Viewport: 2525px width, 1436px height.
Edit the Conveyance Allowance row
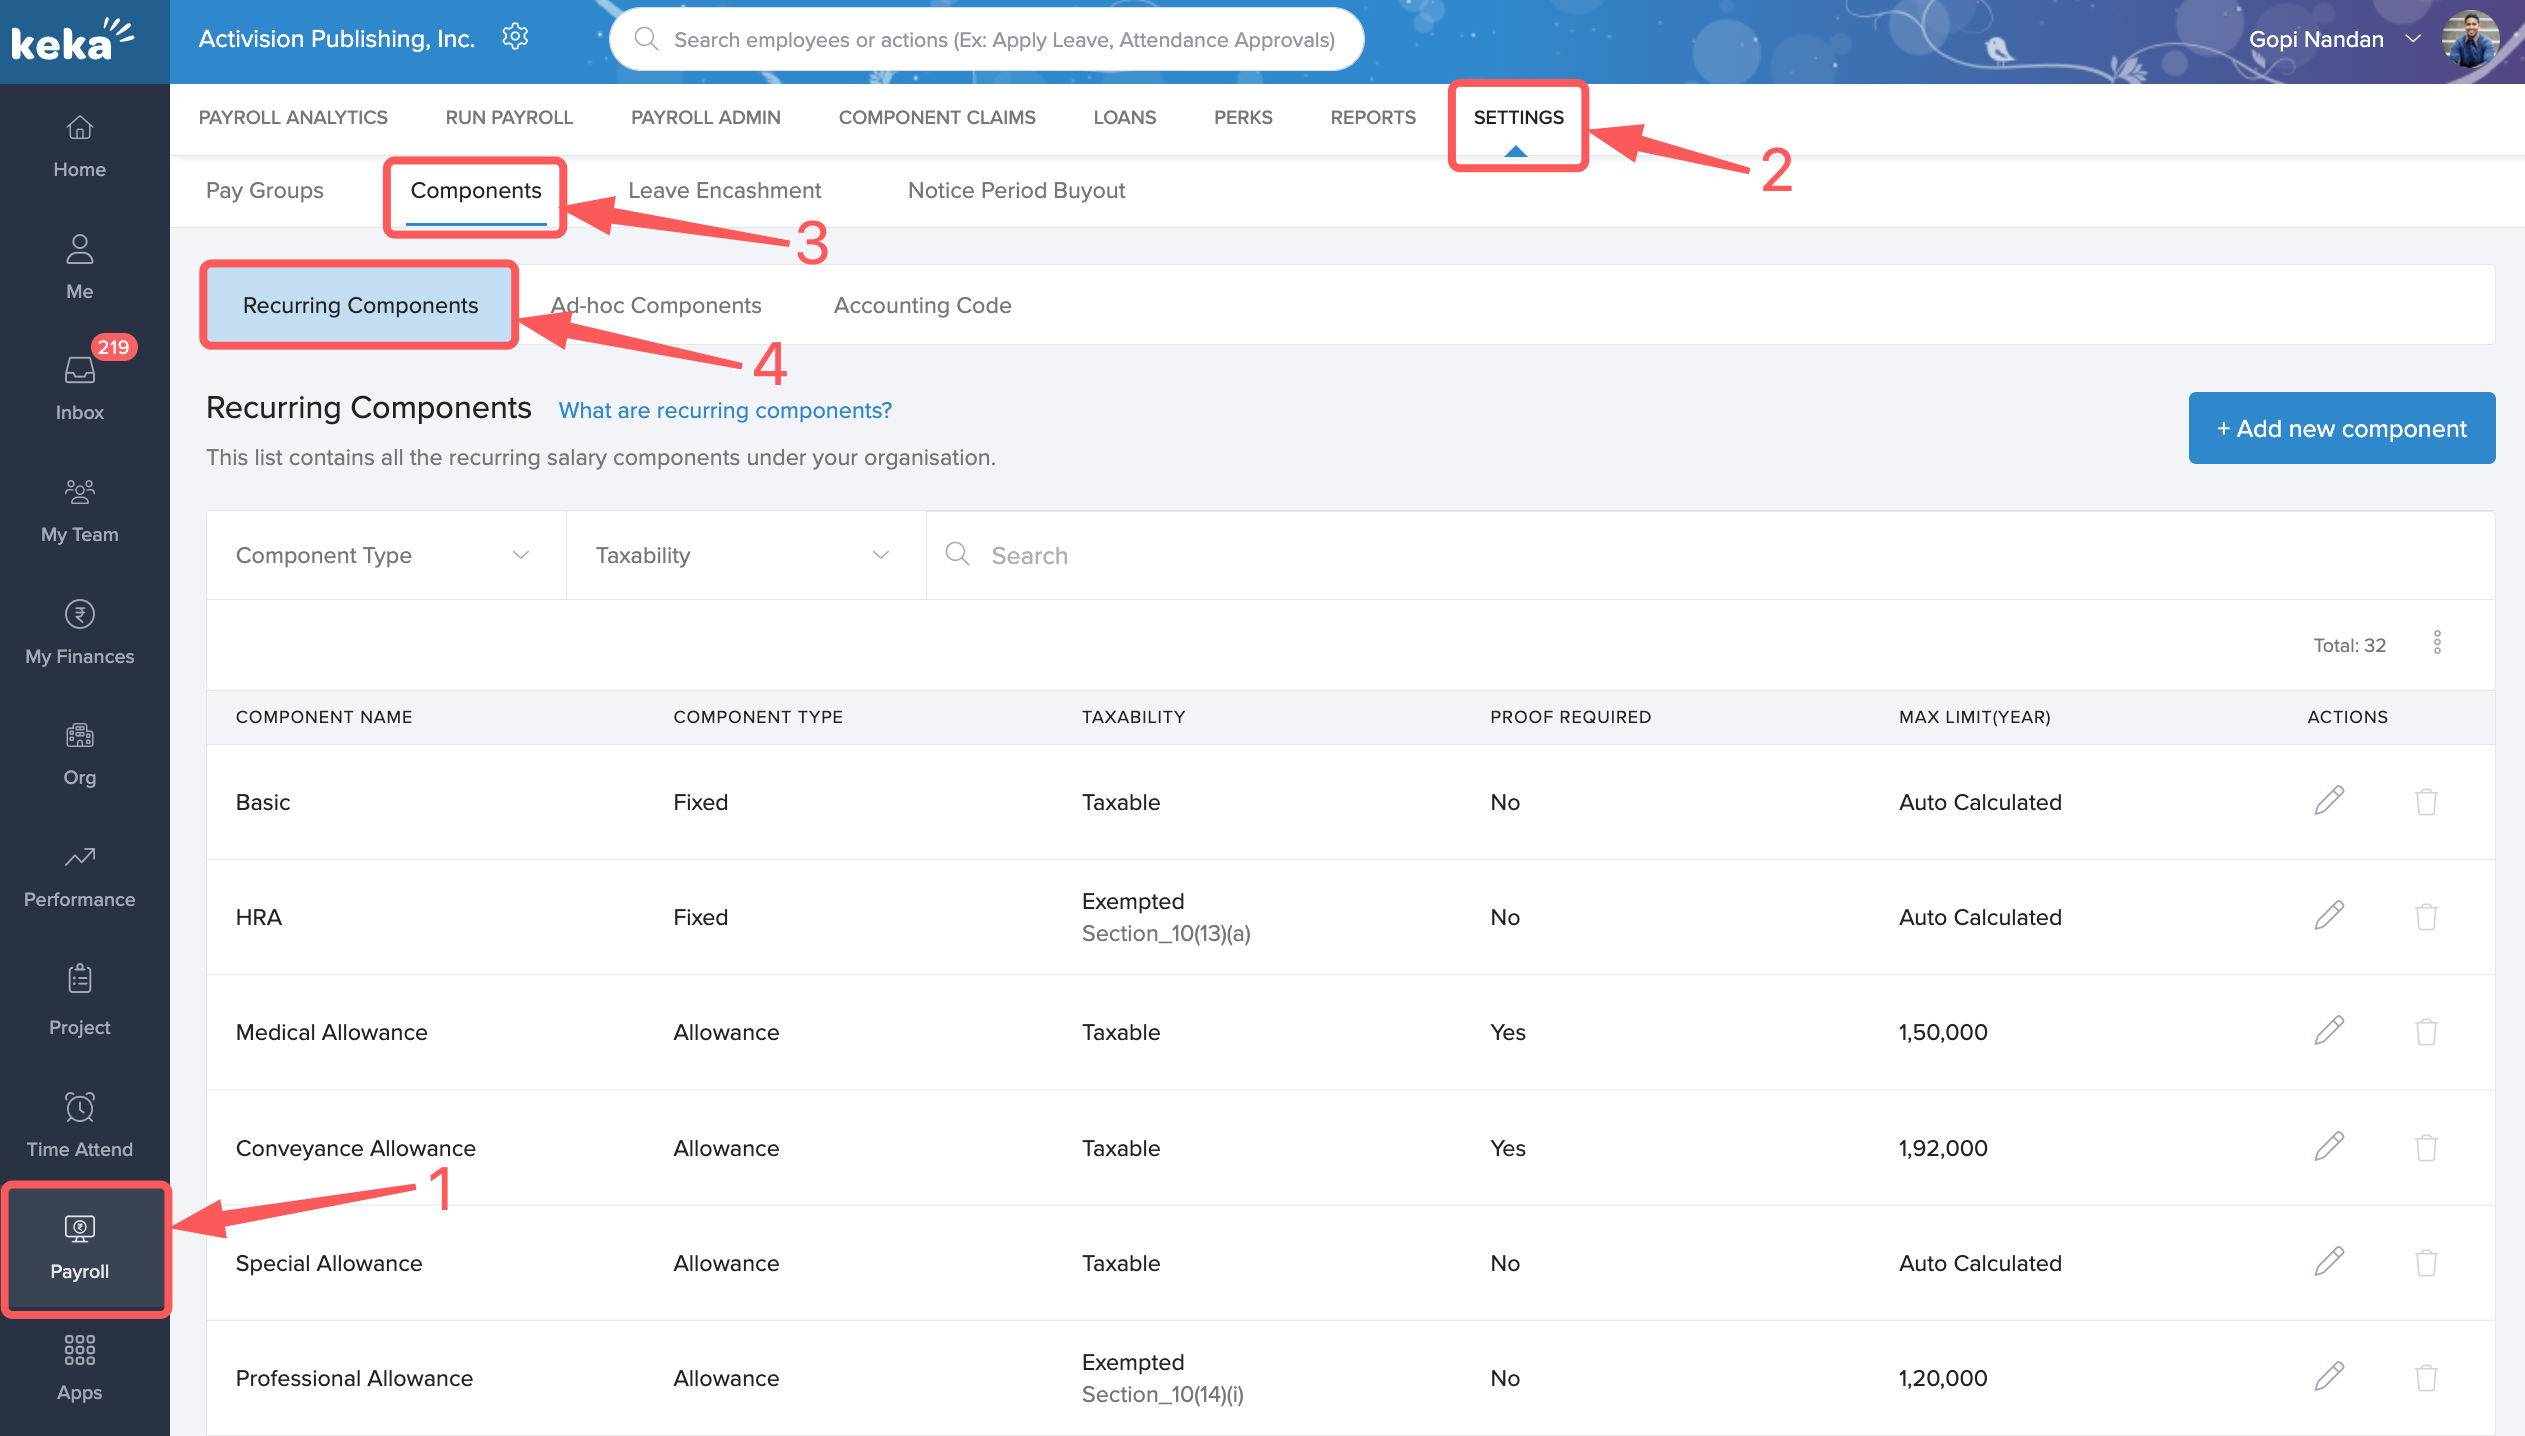click(x=2329, y=1147)
